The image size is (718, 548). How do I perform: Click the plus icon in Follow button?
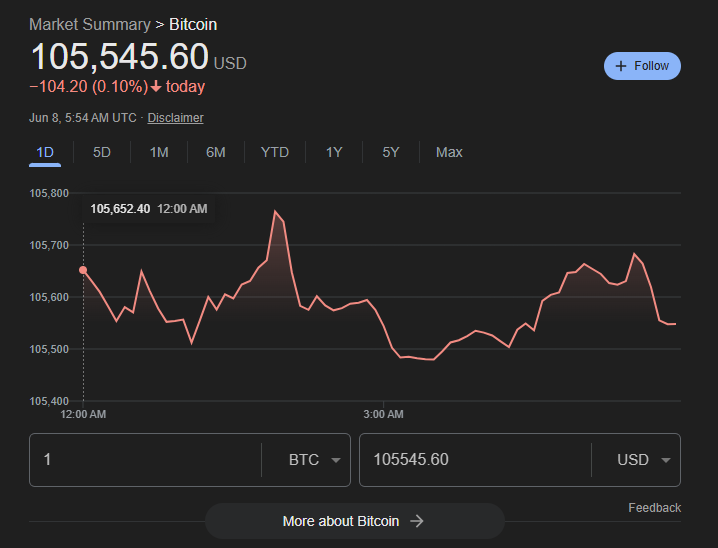(x=620, y=66)
